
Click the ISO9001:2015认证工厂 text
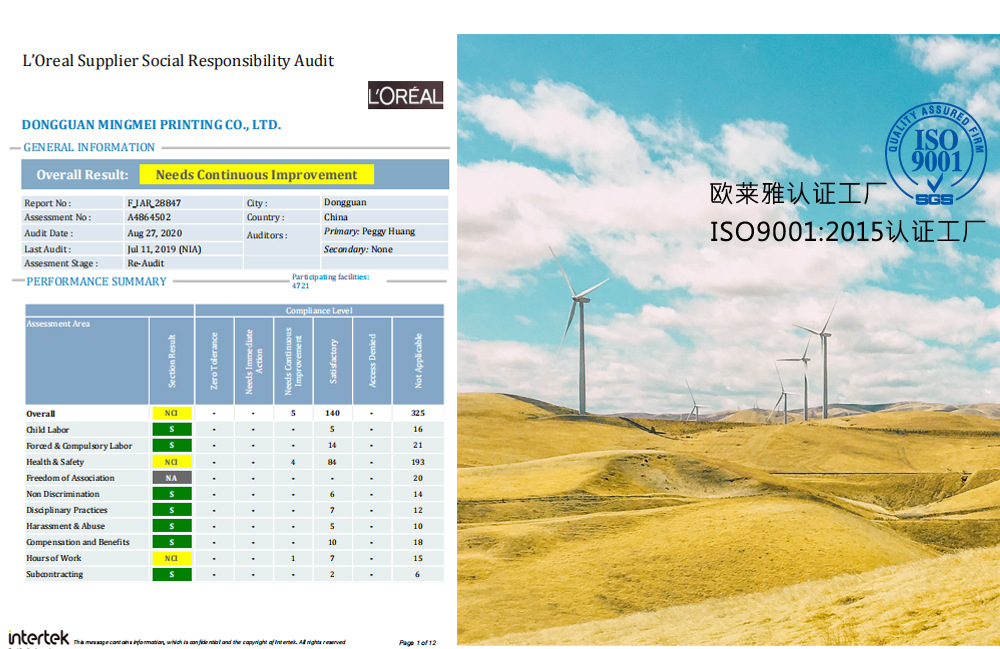[x=848, y=232]
